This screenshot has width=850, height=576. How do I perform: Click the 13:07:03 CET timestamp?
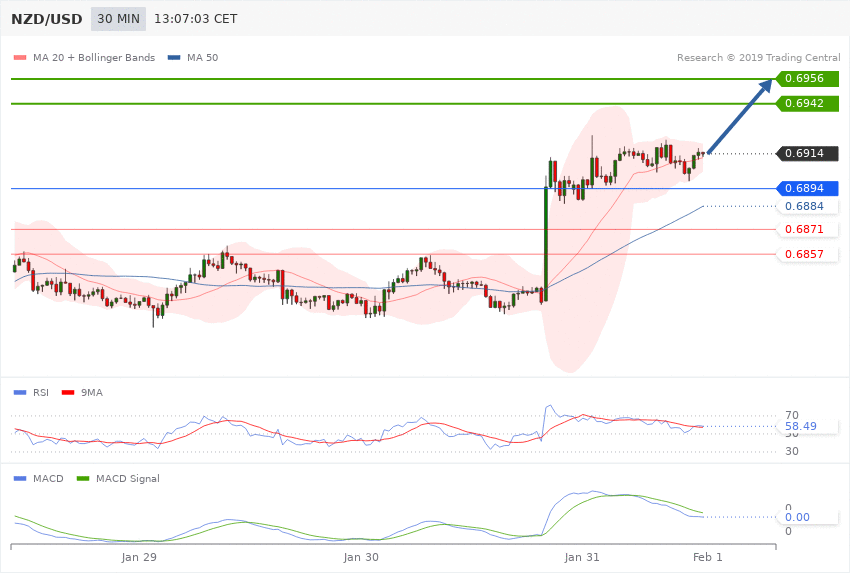coord(196,19)
